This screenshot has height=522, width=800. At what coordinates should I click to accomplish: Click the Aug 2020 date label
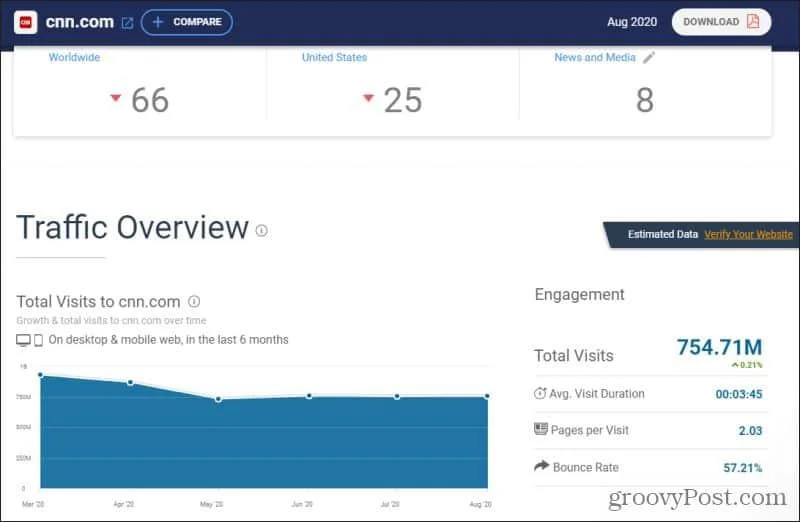tap(632, 22)
